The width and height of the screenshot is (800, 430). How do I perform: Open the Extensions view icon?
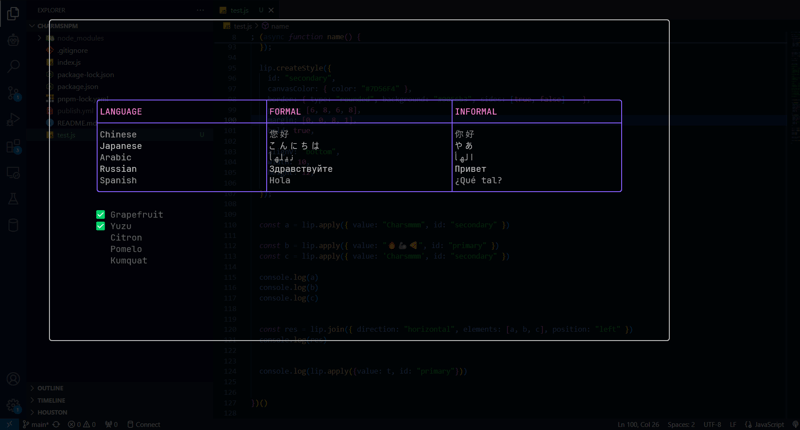tap(13, 147)
